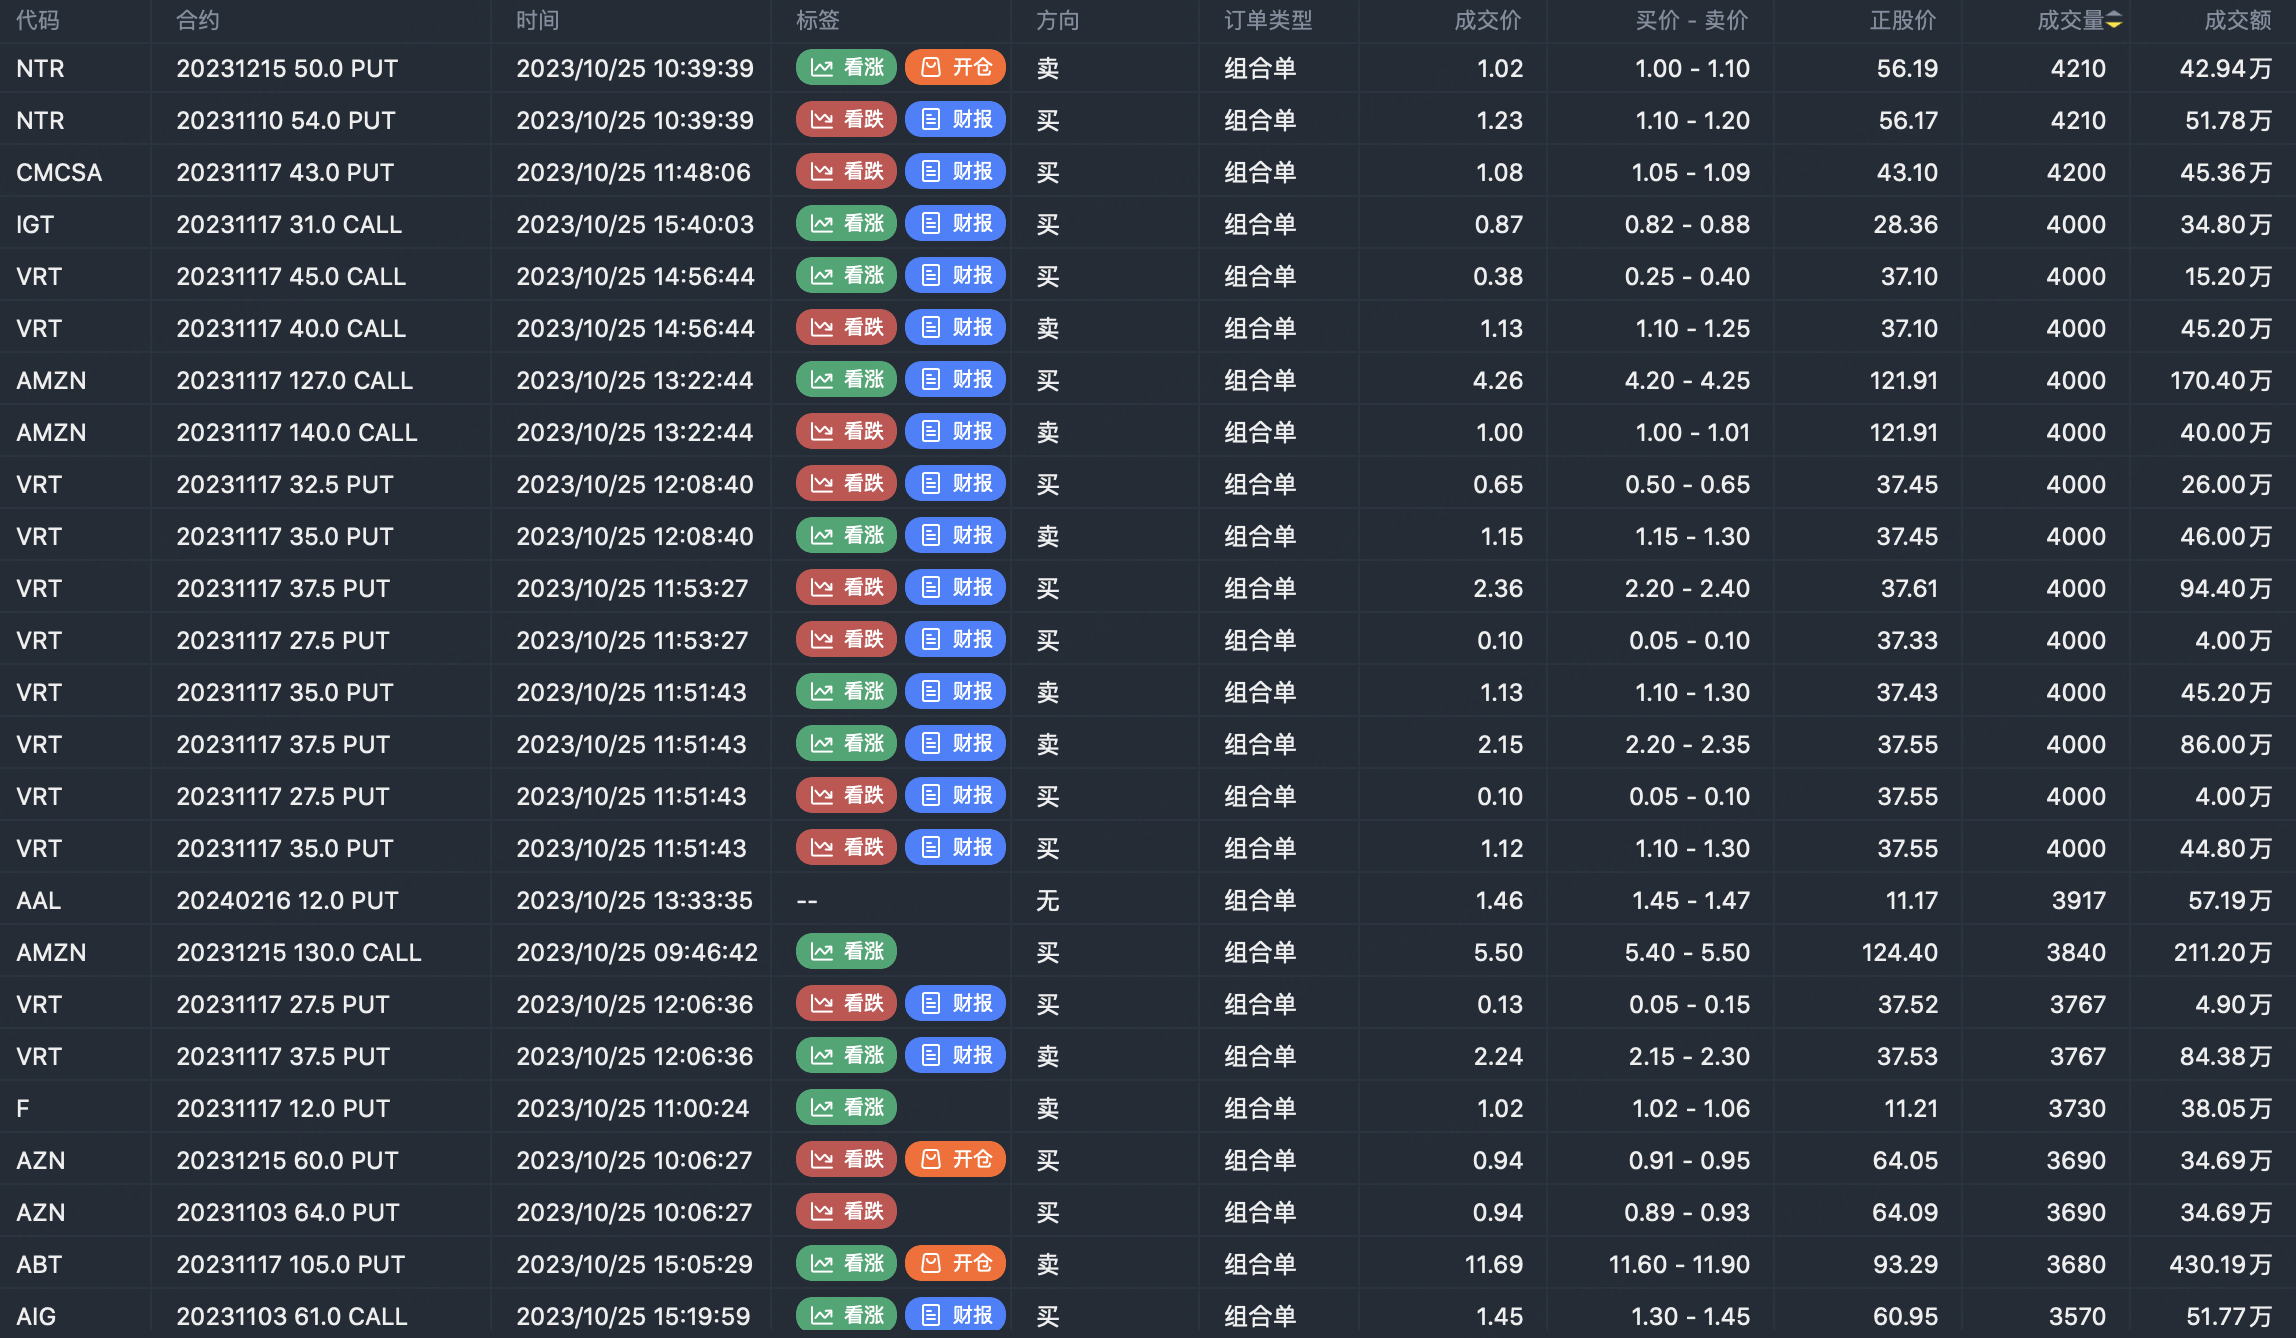Click the 标签 column header
Screen dimensions: 2296x1338
click(x=818, y=21)
